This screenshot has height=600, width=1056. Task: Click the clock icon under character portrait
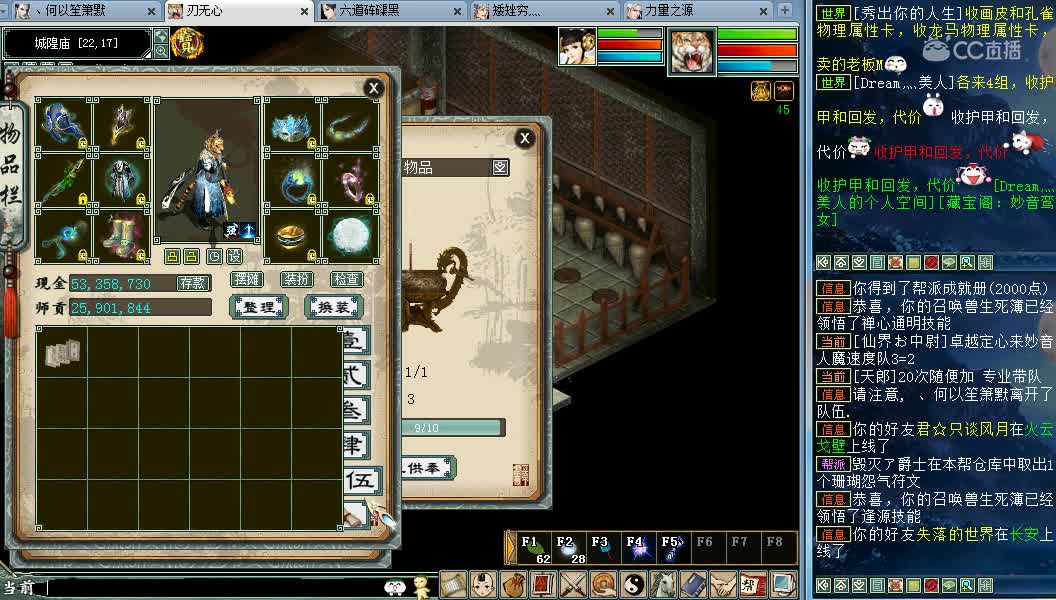coord(214,257)
